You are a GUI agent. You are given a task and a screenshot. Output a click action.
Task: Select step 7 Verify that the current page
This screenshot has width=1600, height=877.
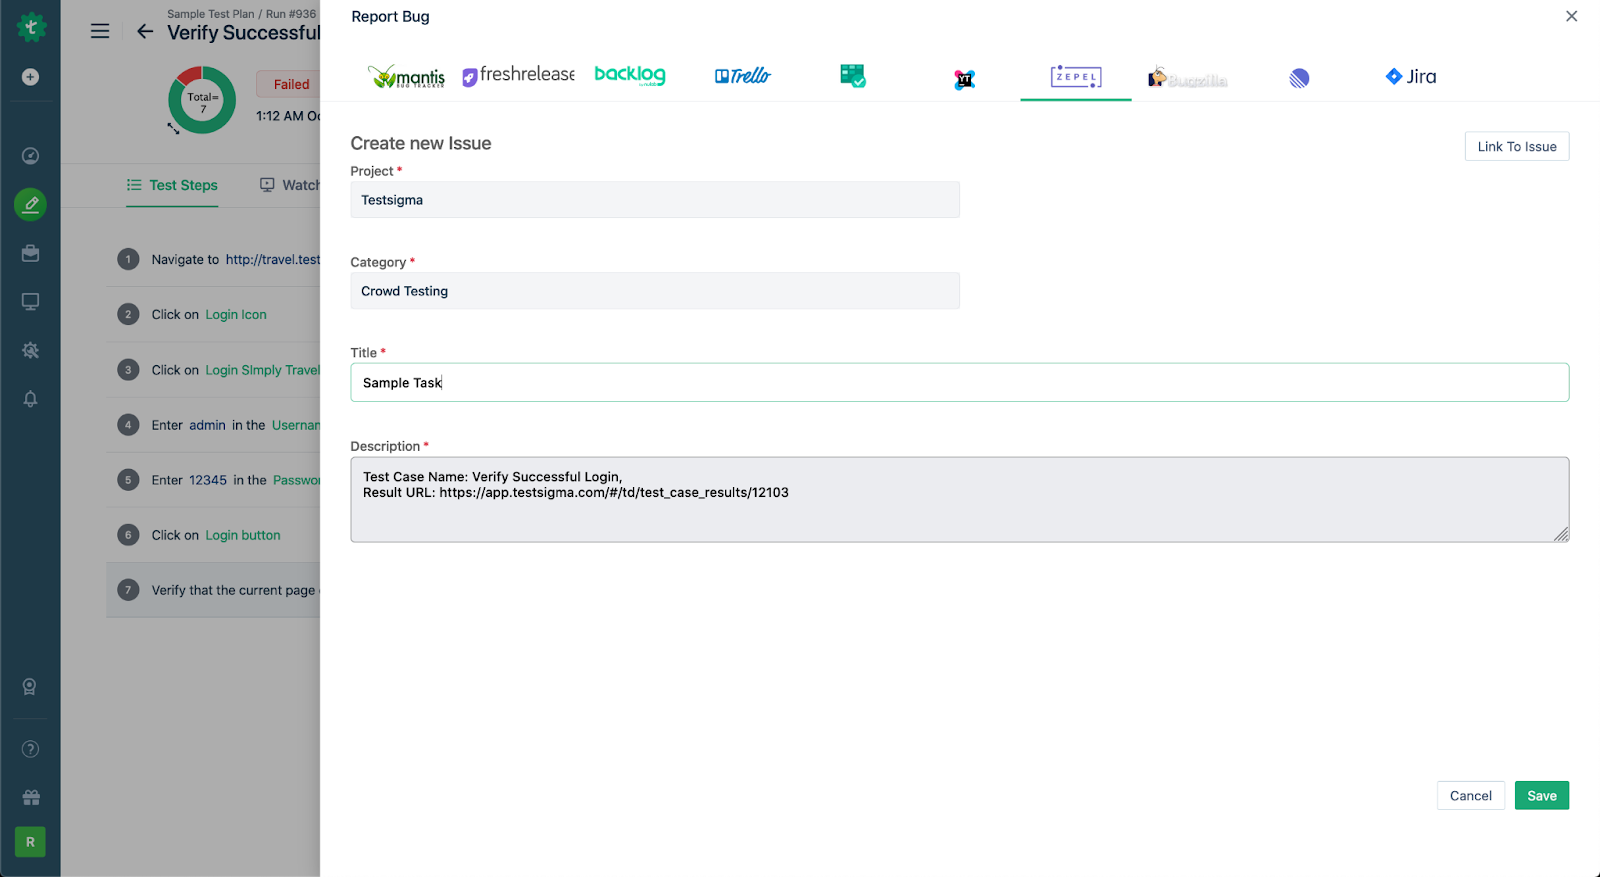[x=213, y=590]
